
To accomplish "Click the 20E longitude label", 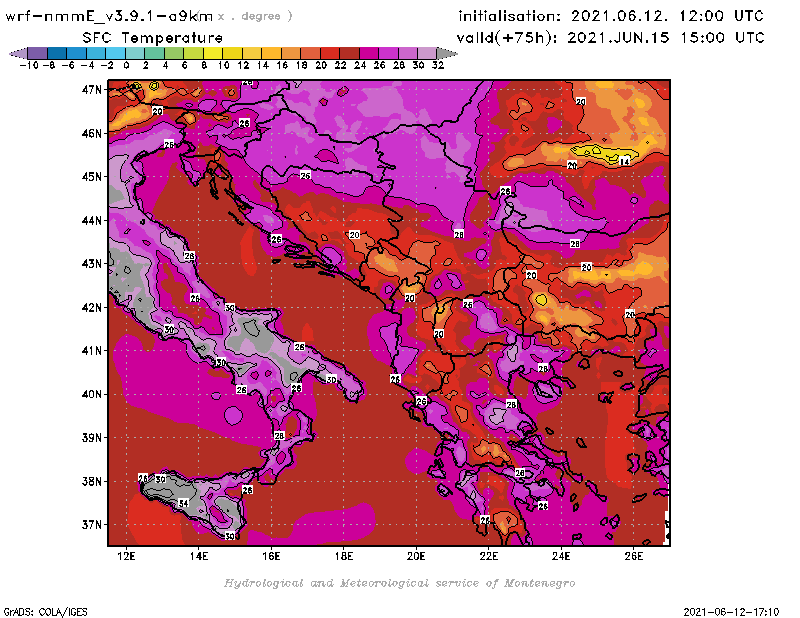I will tap(416, 556).
